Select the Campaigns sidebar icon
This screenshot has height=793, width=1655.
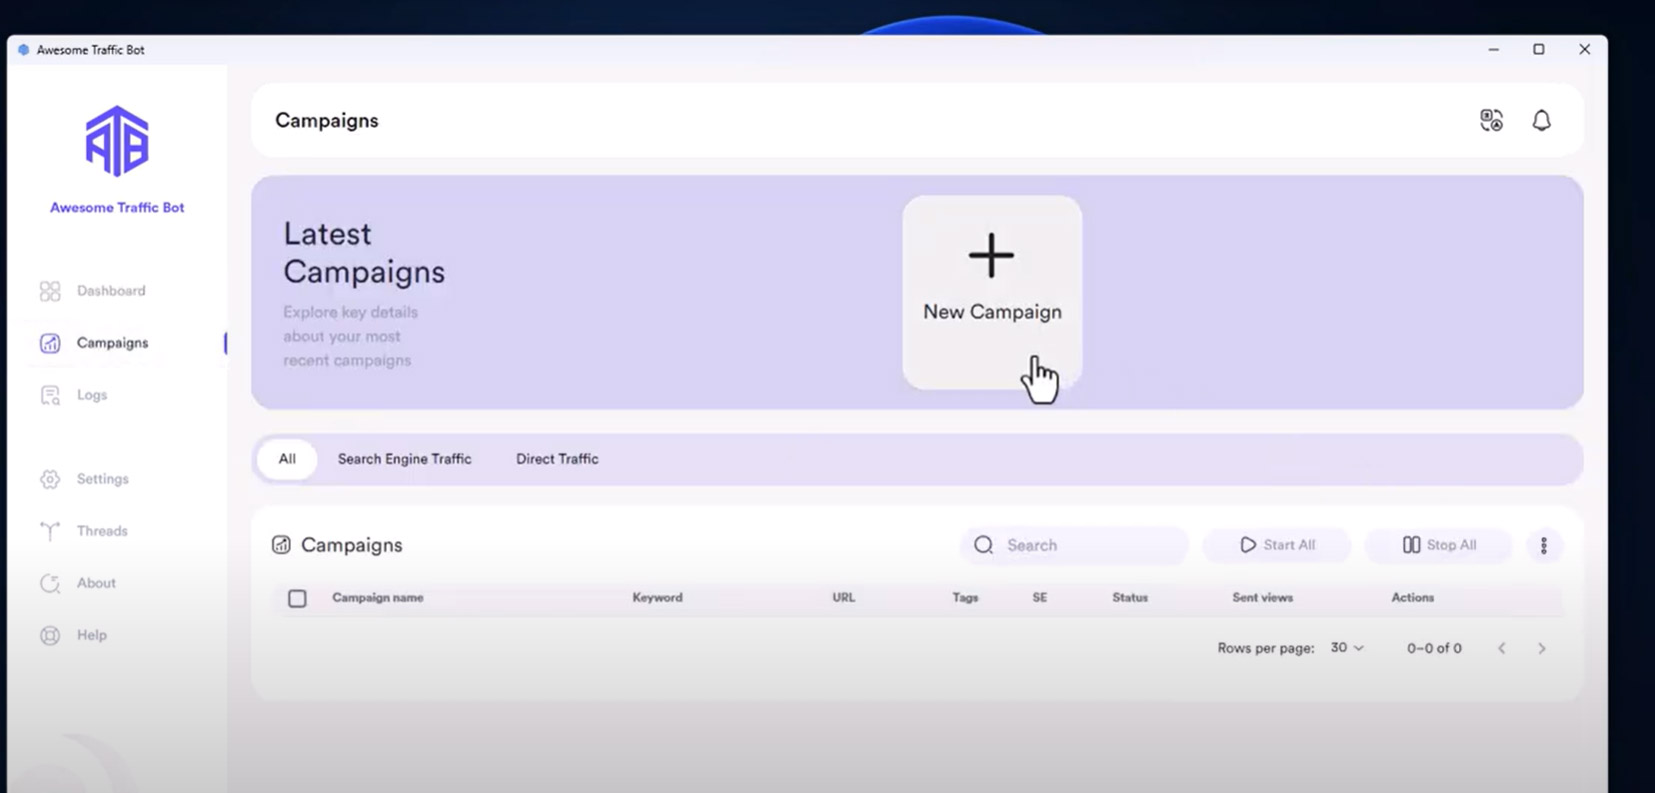point(50,343)
